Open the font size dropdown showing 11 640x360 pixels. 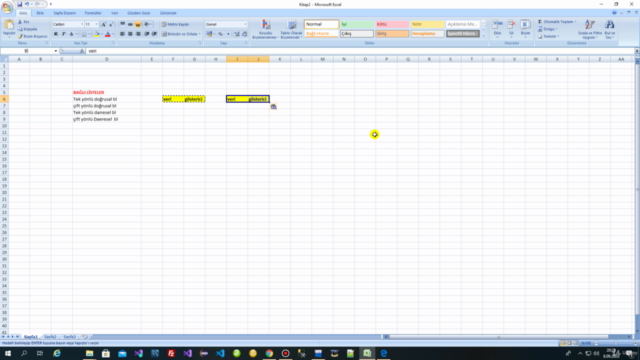coord(96,24)
